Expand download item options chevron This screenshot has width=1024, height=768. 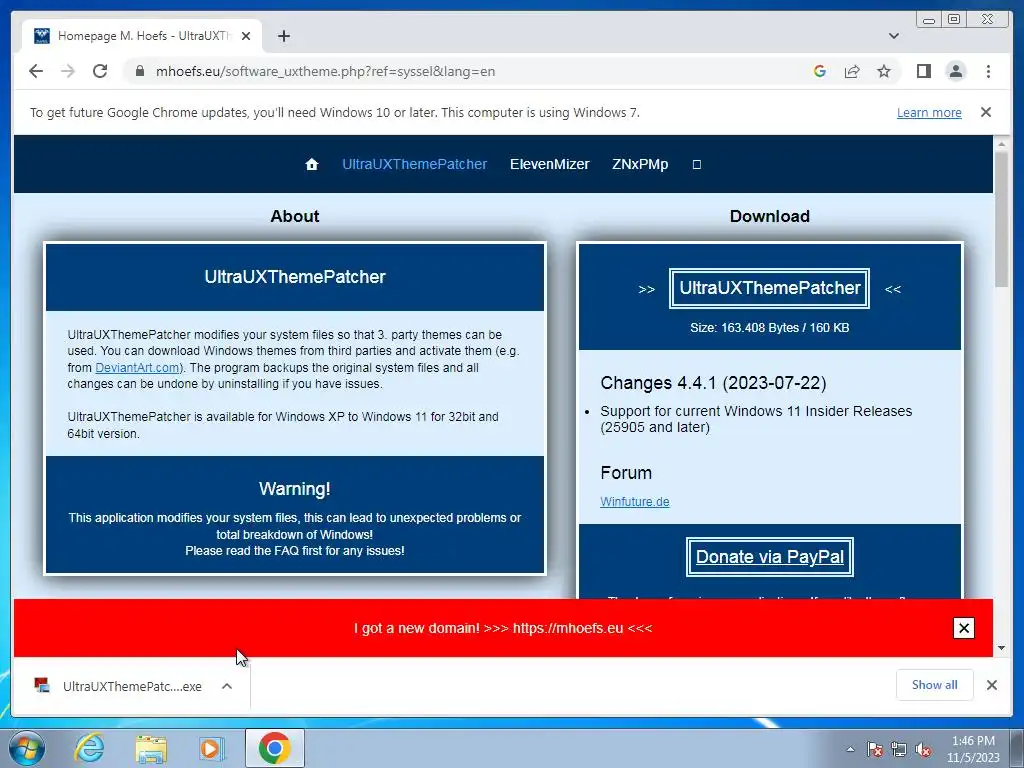[227, 686]
